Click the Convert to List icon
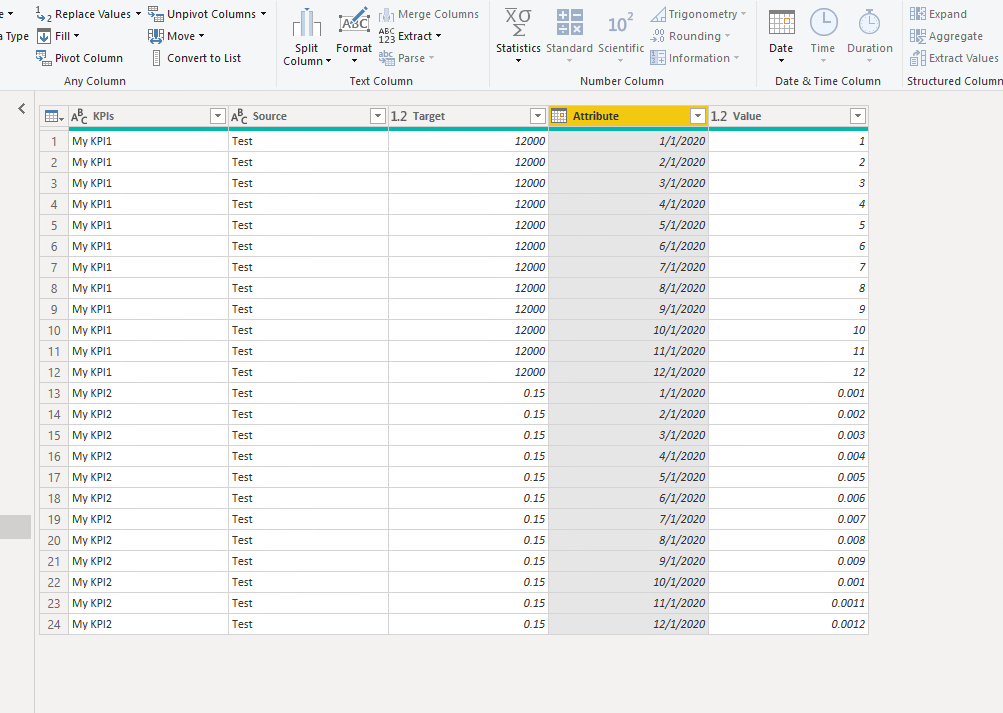 [157, 58]
